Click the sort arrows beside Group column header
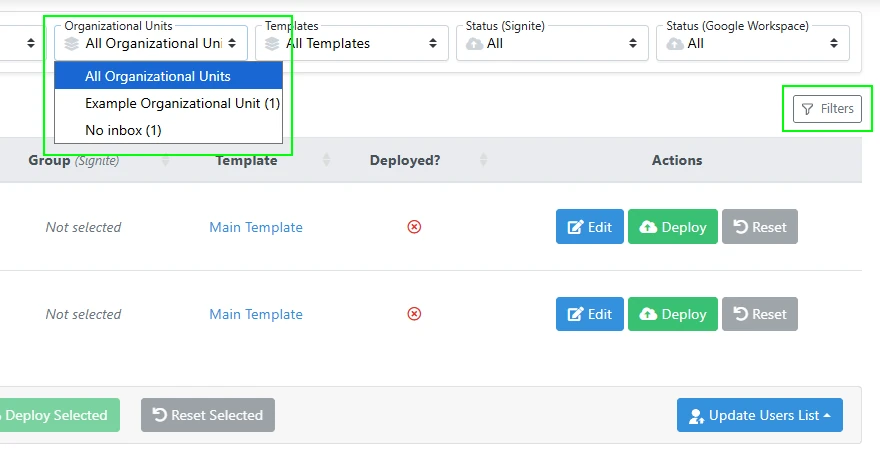 [x=166, y=161]
